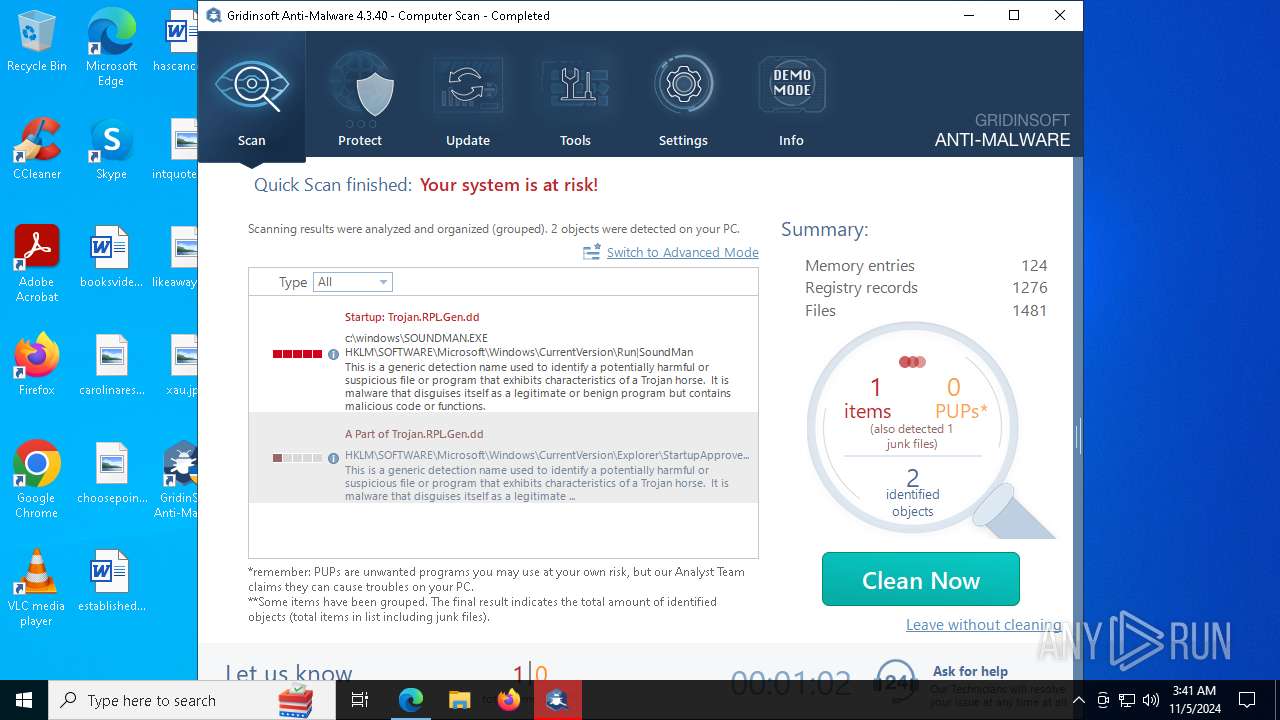Click the c:\windows\SOUNDMAN.EXE path
The width and height of the screenshot is (1280, 720).
point(416,338)
